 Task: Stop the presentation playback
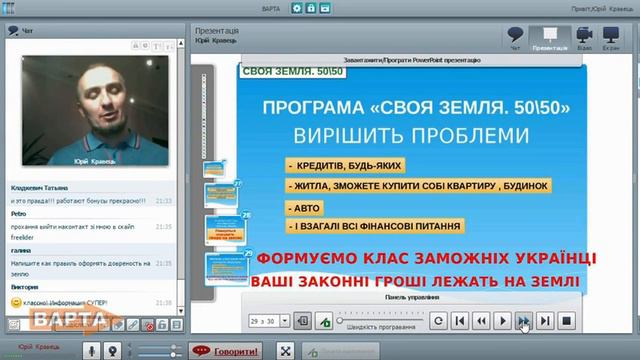pyautogui.click(x=566, y=321)
